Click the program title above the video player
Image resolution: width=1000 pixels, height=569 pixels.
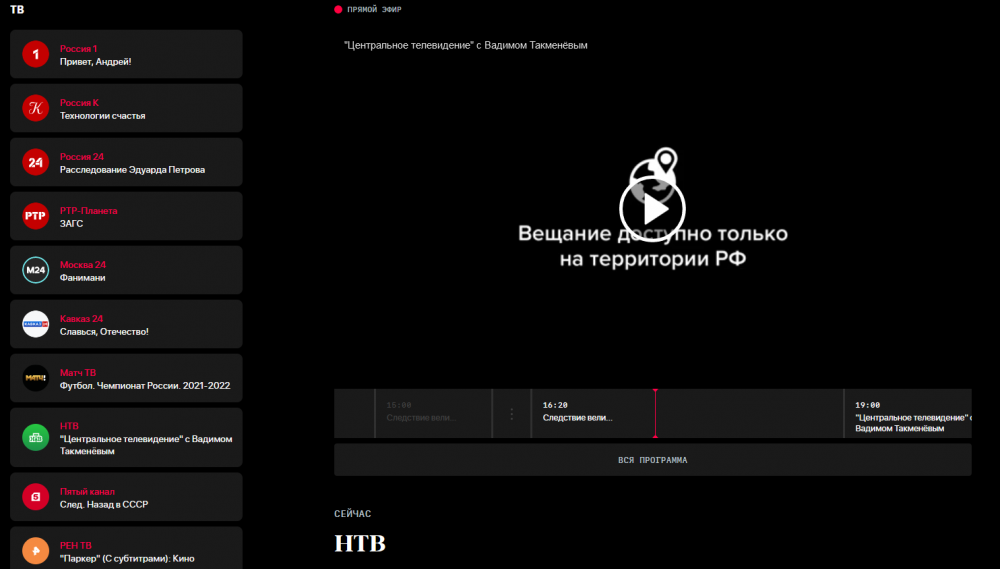tap(466, 45)
